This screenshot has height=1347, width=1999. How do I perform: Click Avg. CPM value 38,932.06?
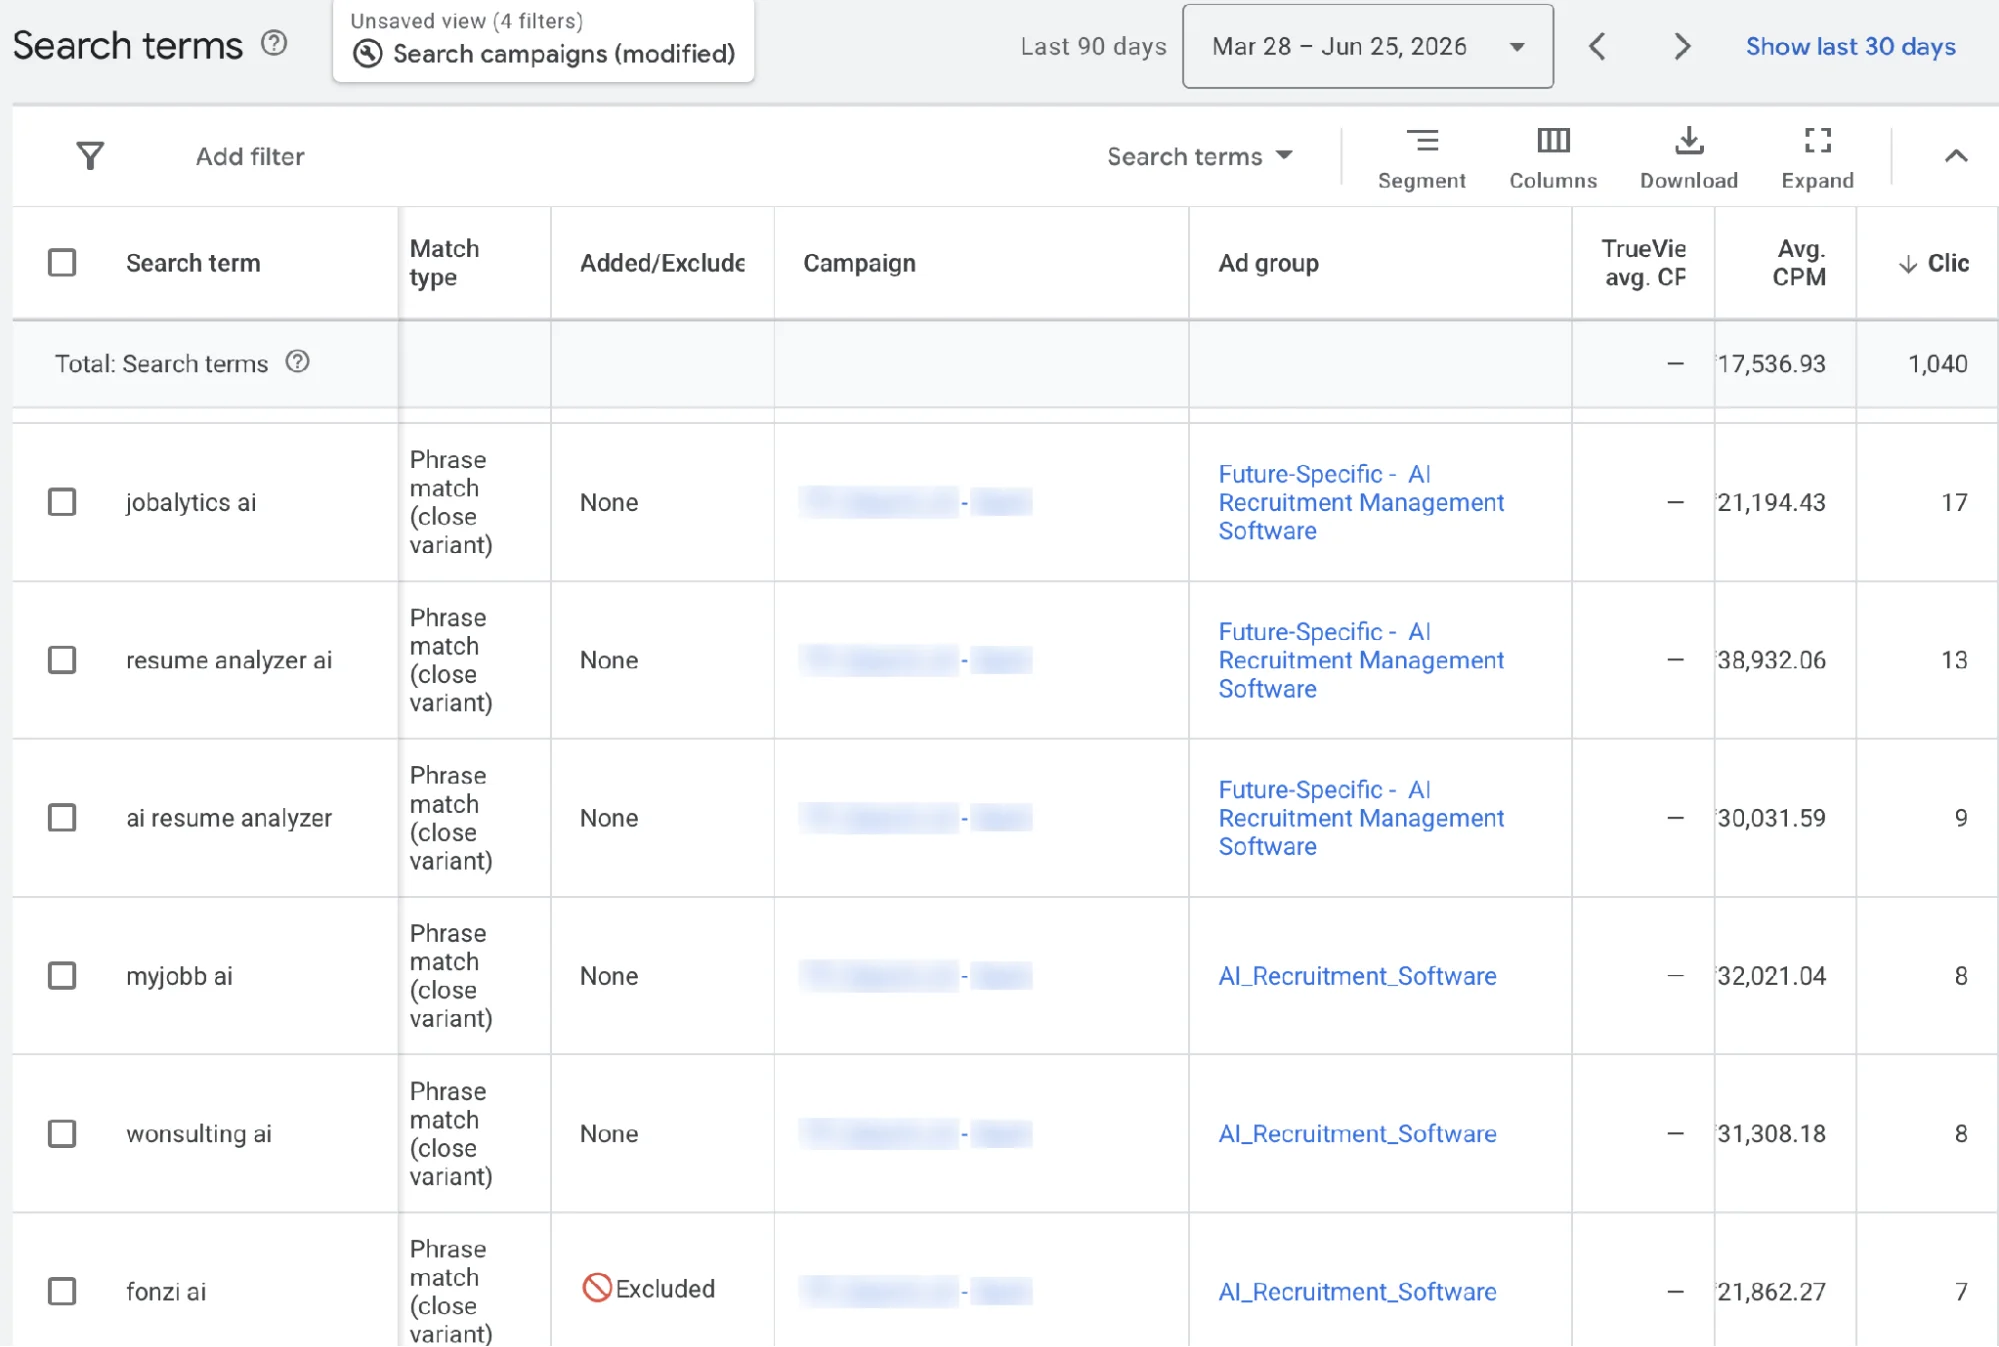click(1771, 660)
